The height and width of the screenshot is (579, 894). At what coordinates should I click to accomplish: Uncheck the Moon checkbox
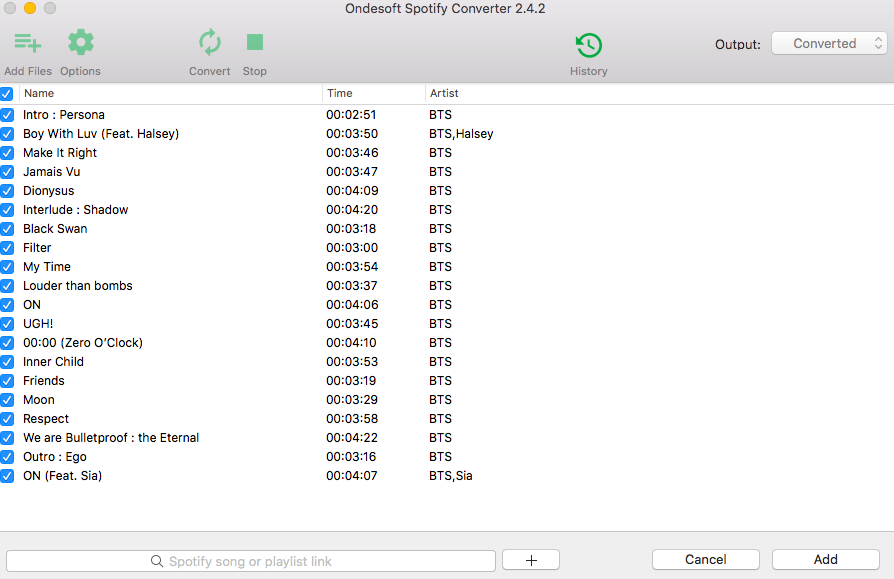[x=7, y=399]
